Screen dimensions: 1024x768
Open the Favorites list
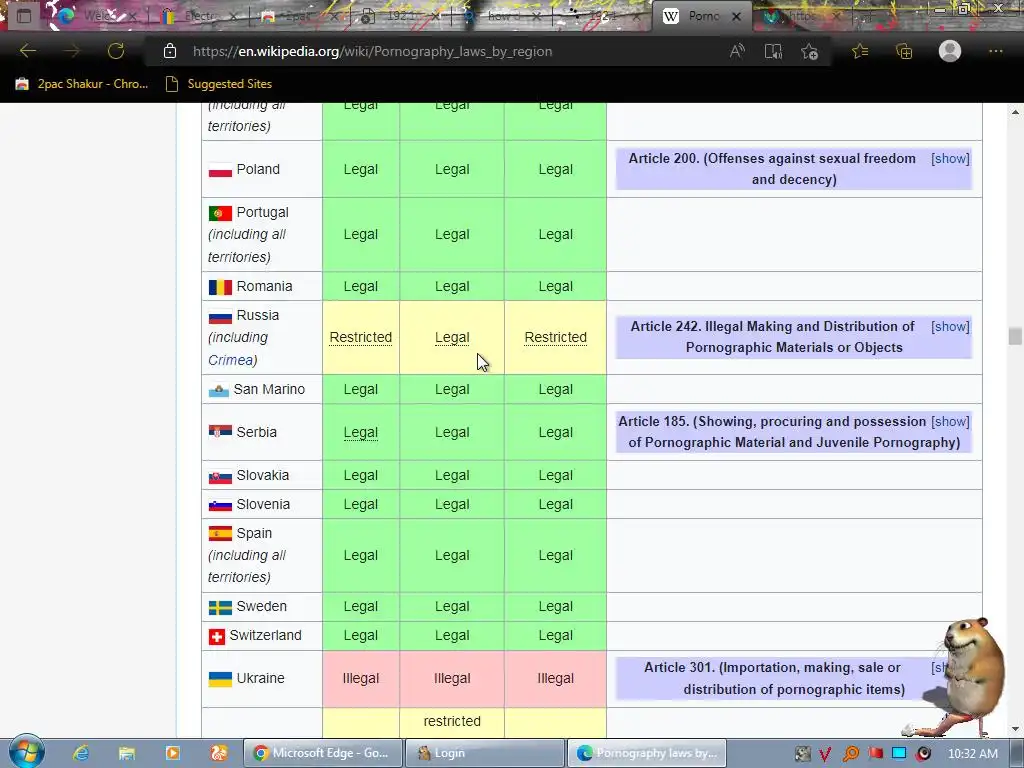click(x=860, y=51)
